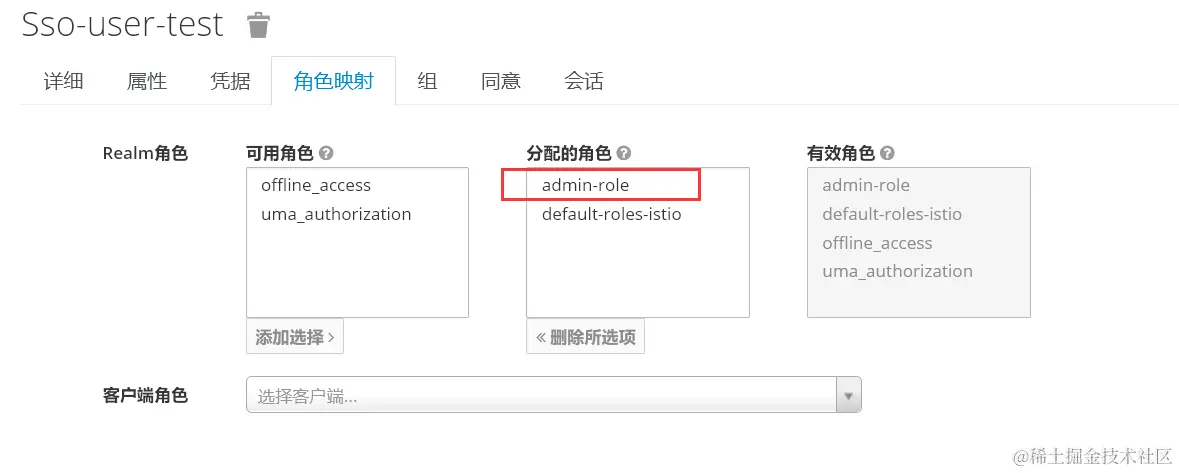Open the 详细 tab
The height and width of the screenshot is (473, 1179).
pyautogui.click(x=63, y=81)
